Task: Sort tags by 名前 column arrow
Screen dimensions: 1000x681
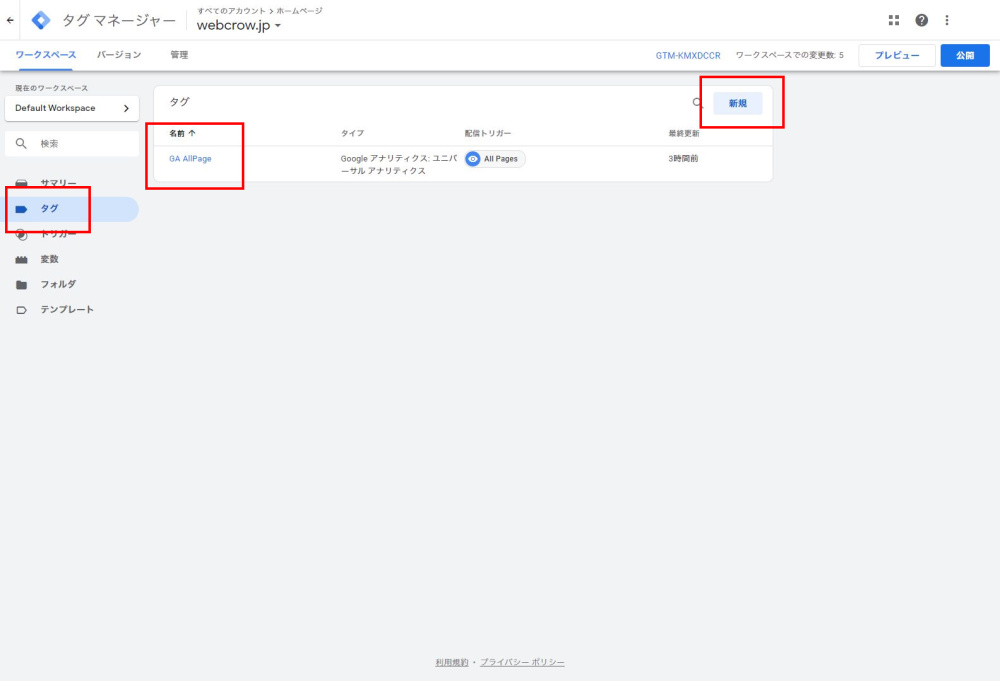Action: [x=192, y=133]
